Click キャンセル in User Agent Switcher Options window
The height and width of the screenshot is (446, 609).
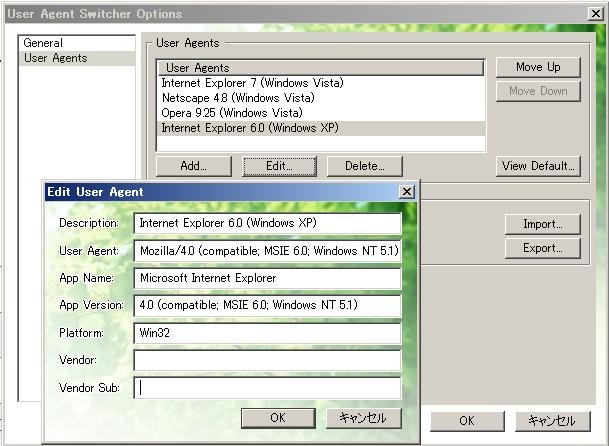pos(552,421)
